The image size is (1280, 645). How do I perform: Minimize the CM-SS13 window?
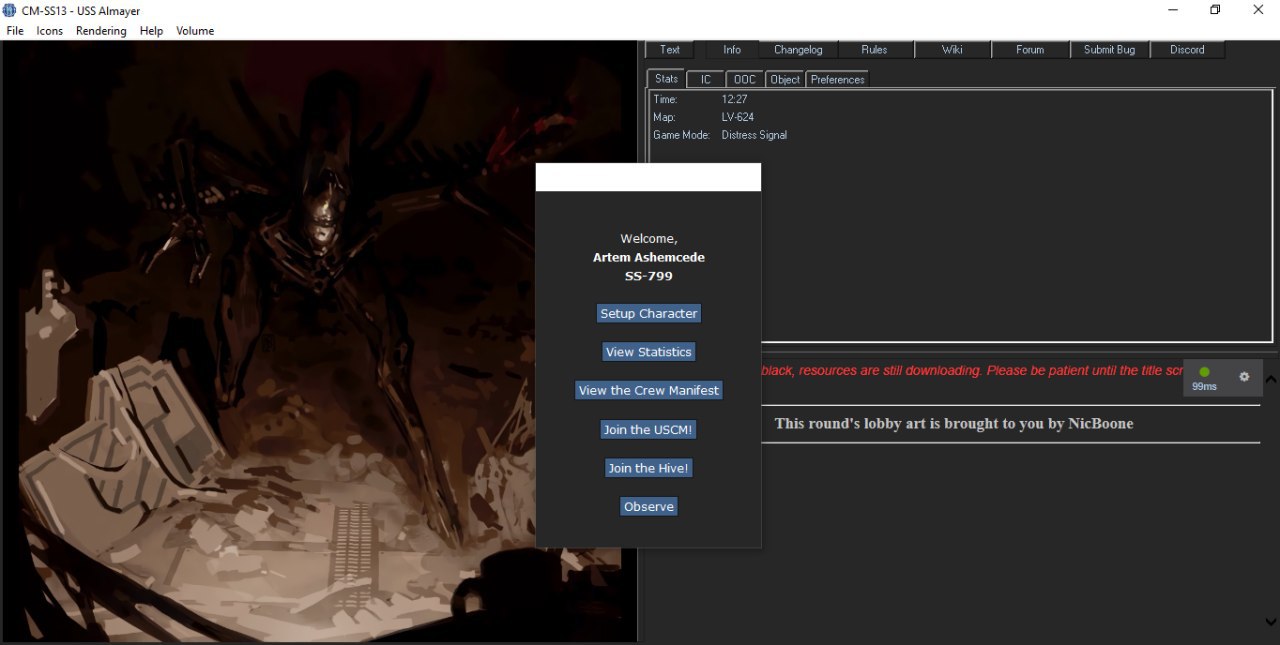1172,10
